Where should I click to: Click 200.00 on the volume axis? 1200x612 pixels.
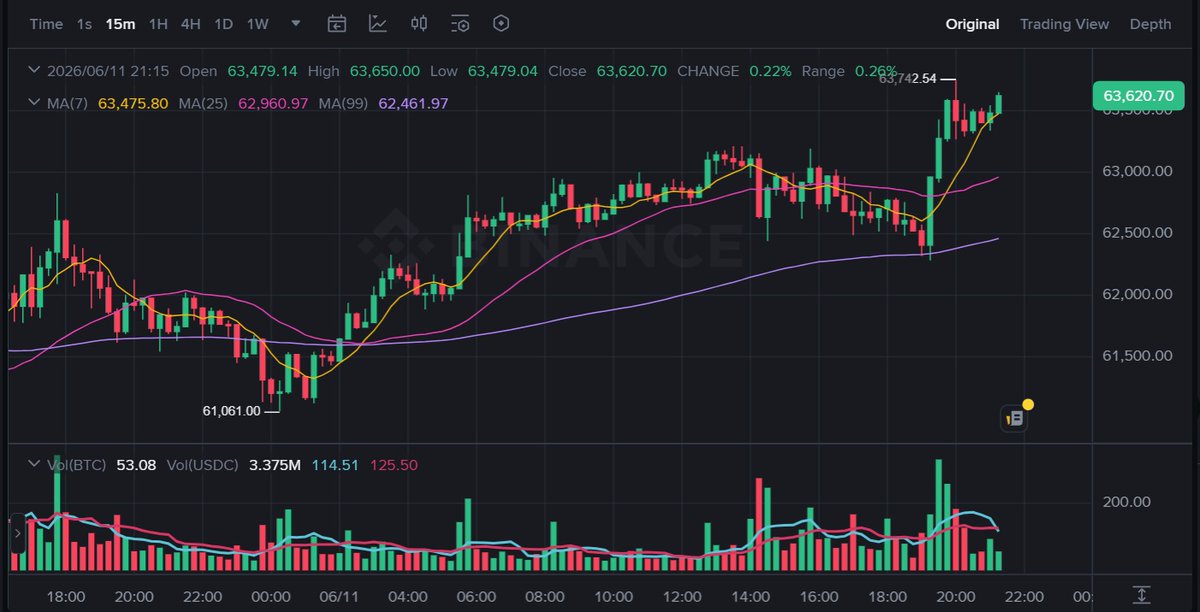point(1126,502)
